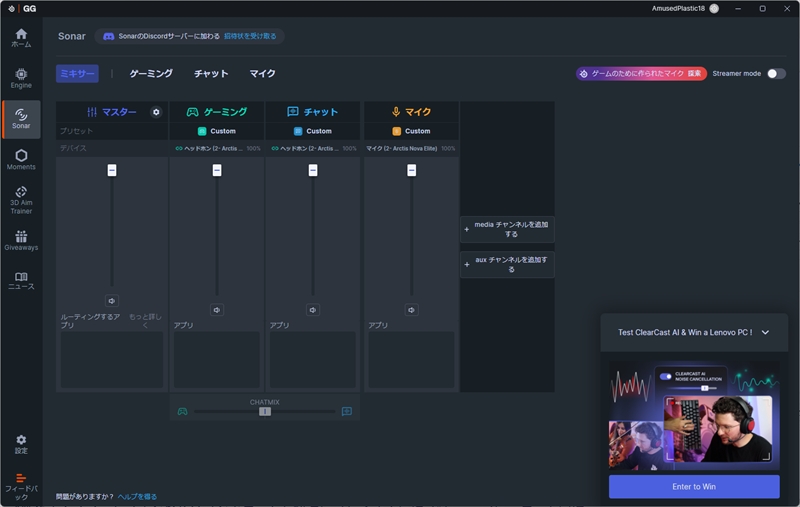Go to the ホーム home page
Viewport: 800px width, 507px height.
[x=21, y=38]
